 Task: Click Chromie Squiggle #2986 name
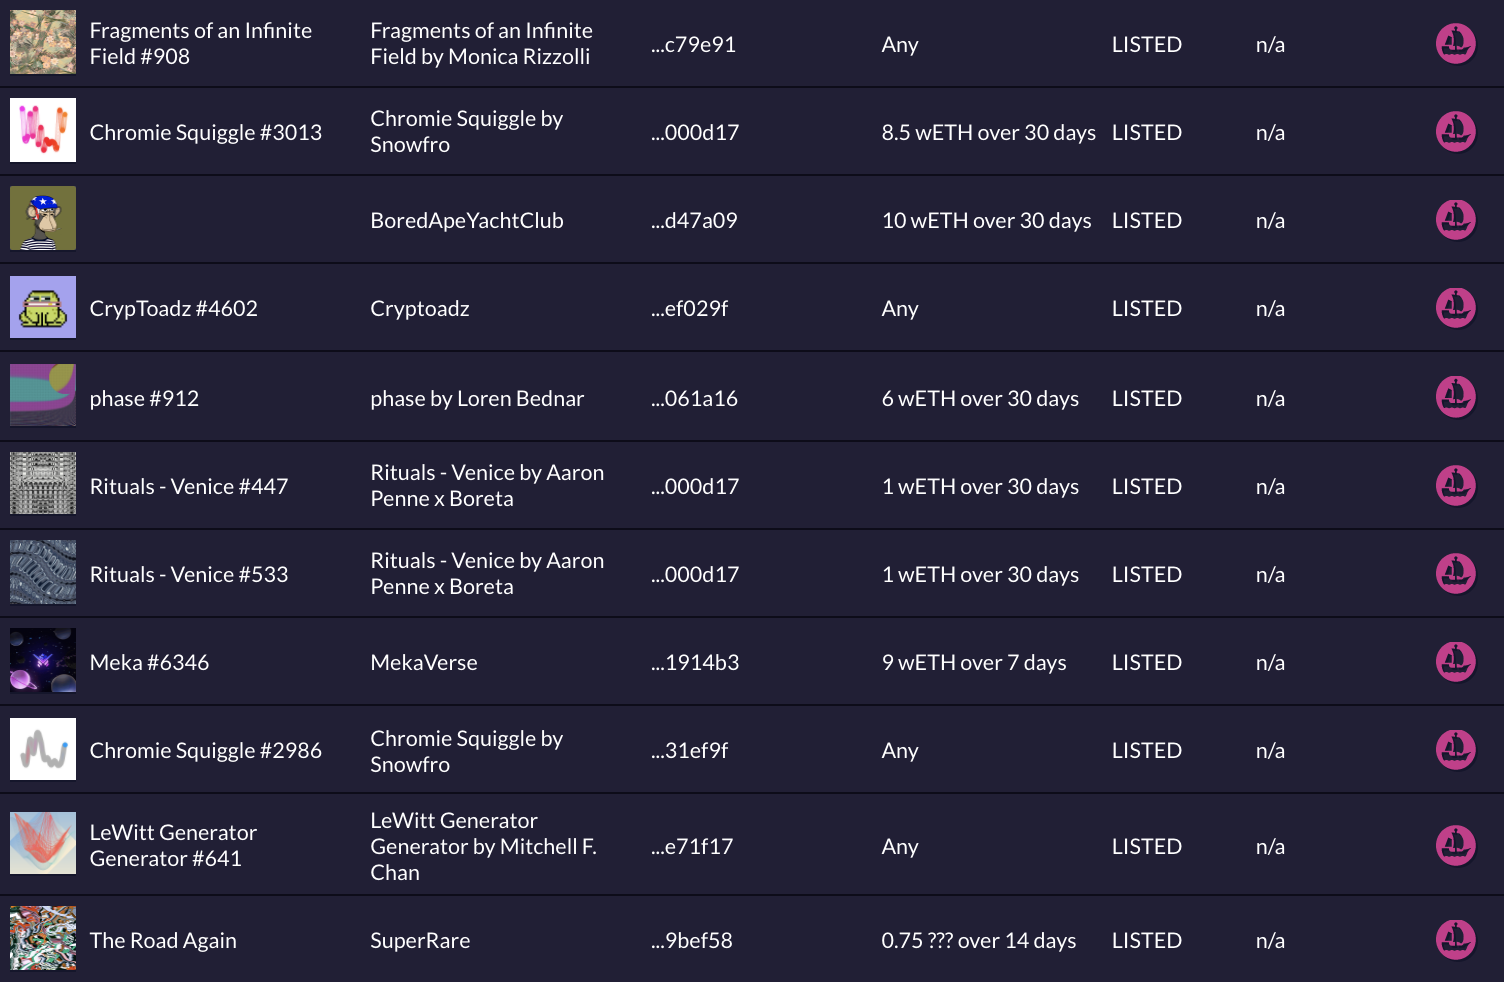coord(206,751)
